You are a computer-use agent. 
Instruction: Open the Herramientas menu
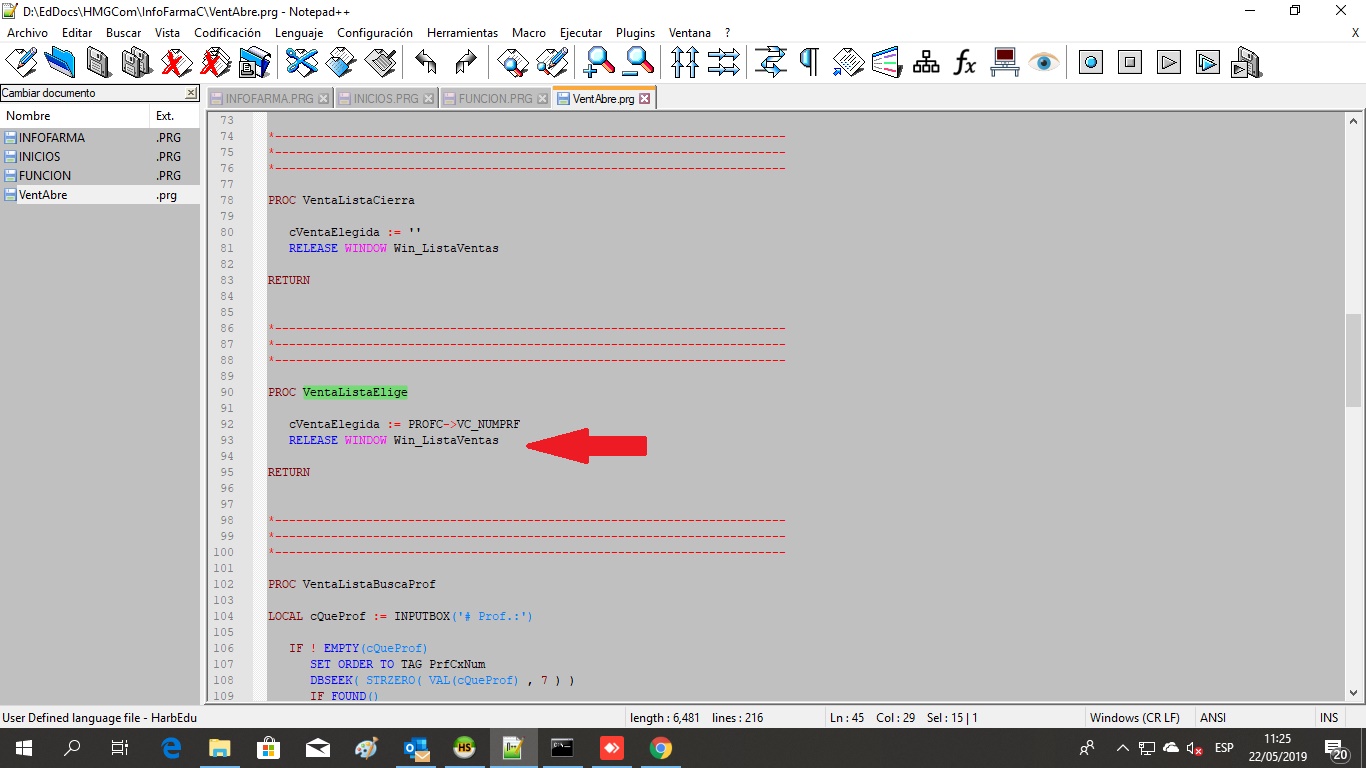point(462,33)
